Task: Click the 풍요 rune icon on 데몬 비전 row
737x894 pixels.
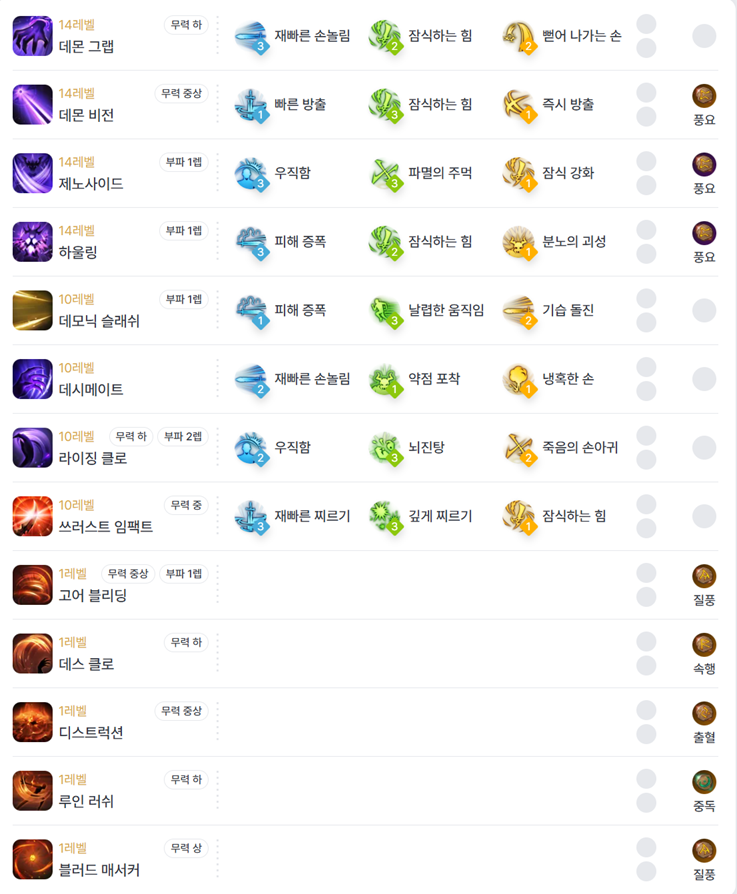Action: coord(704,96)
